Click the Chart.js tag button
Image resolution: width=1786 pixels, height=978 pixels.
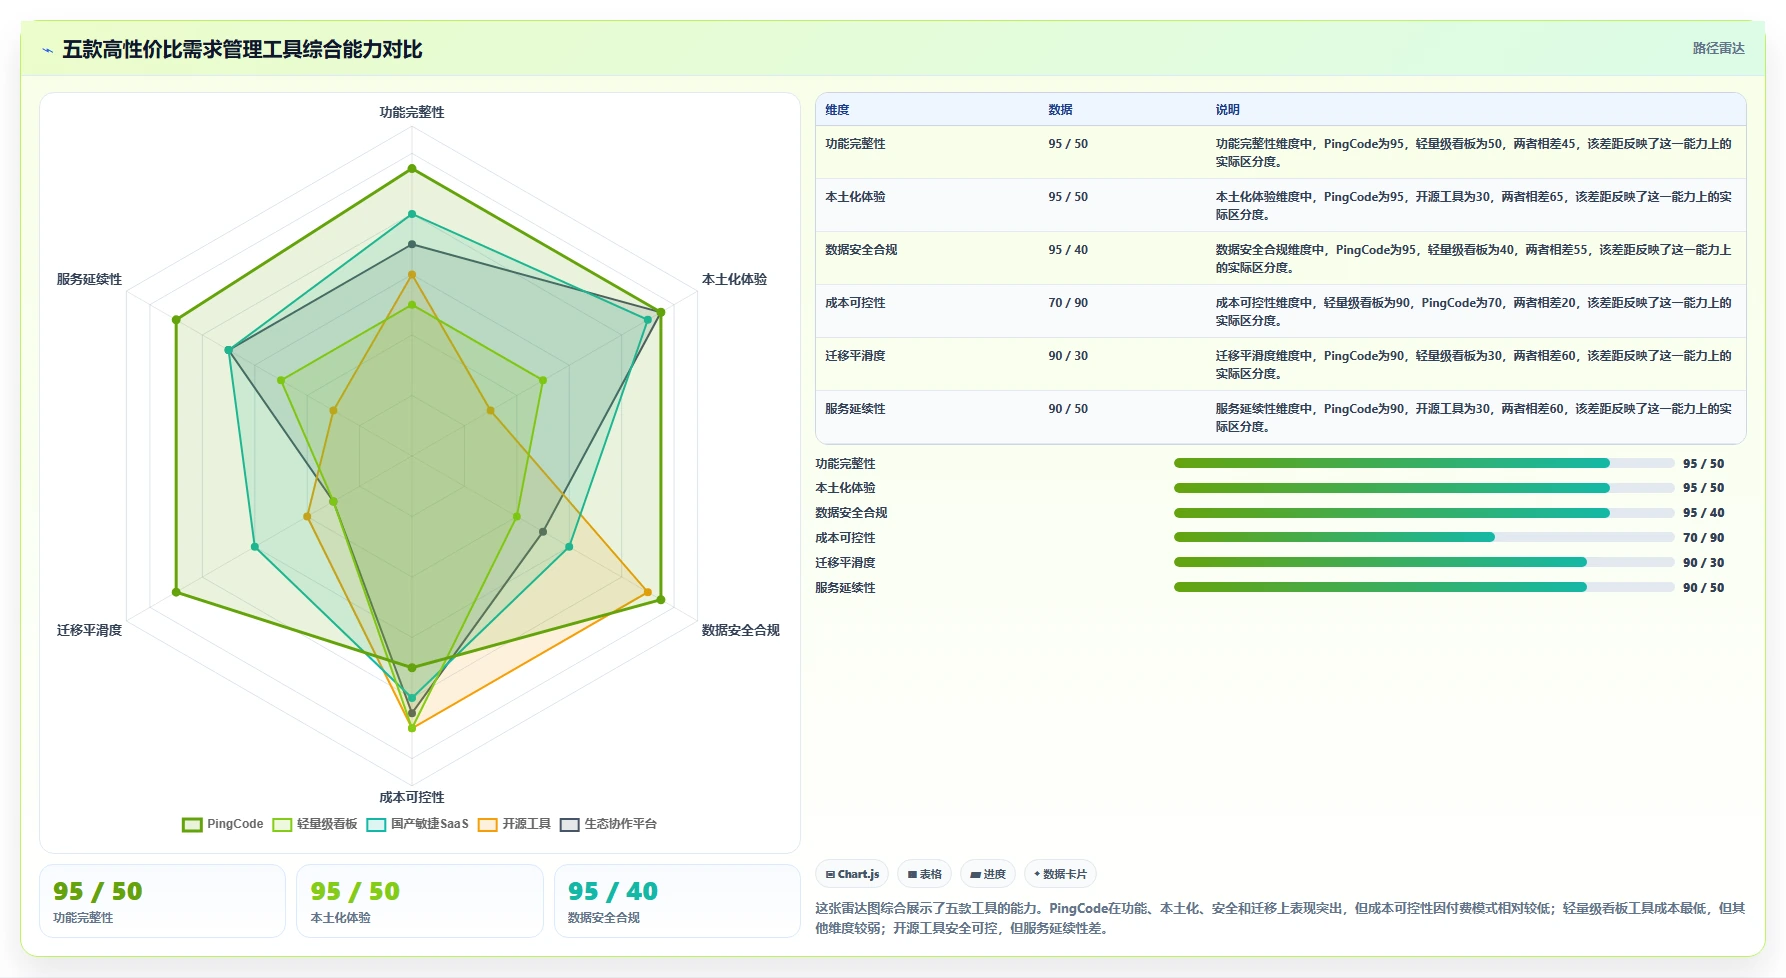(852, 874)
